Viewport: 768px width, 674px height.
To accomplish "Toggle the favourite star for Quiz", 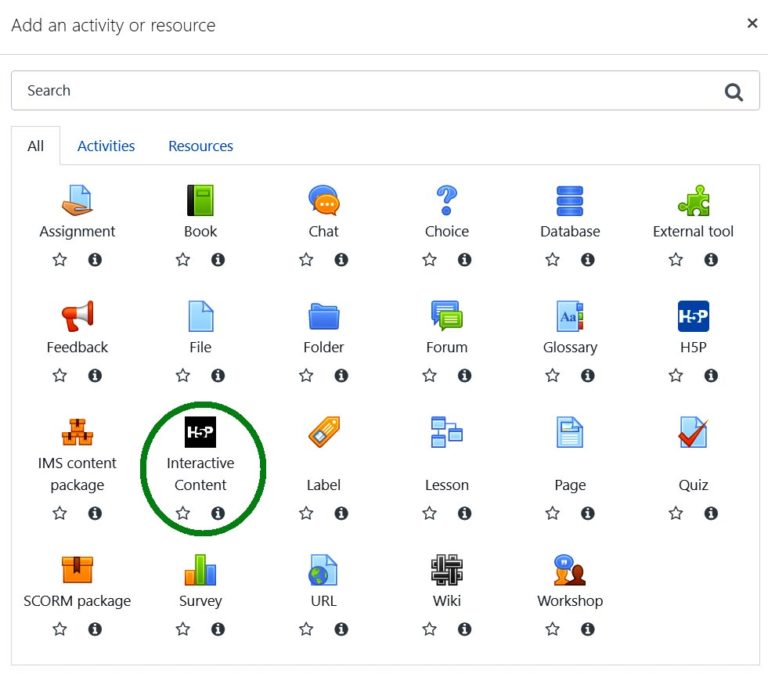I will [676, 513].
